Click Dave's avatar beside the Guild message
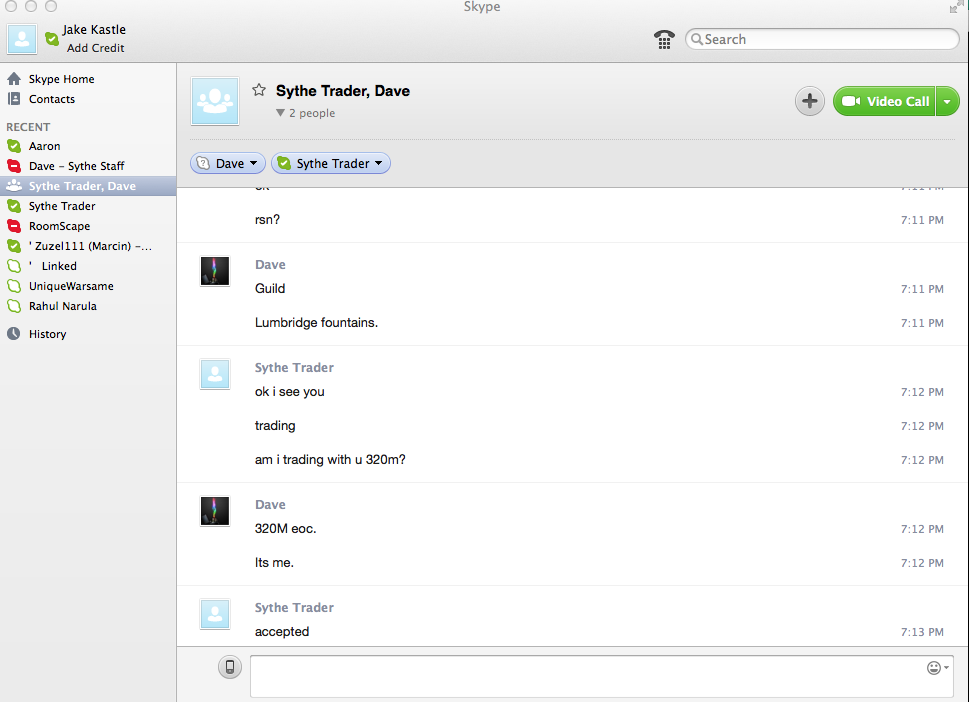Viewport: 969px width, 702px height. point(215,271)
